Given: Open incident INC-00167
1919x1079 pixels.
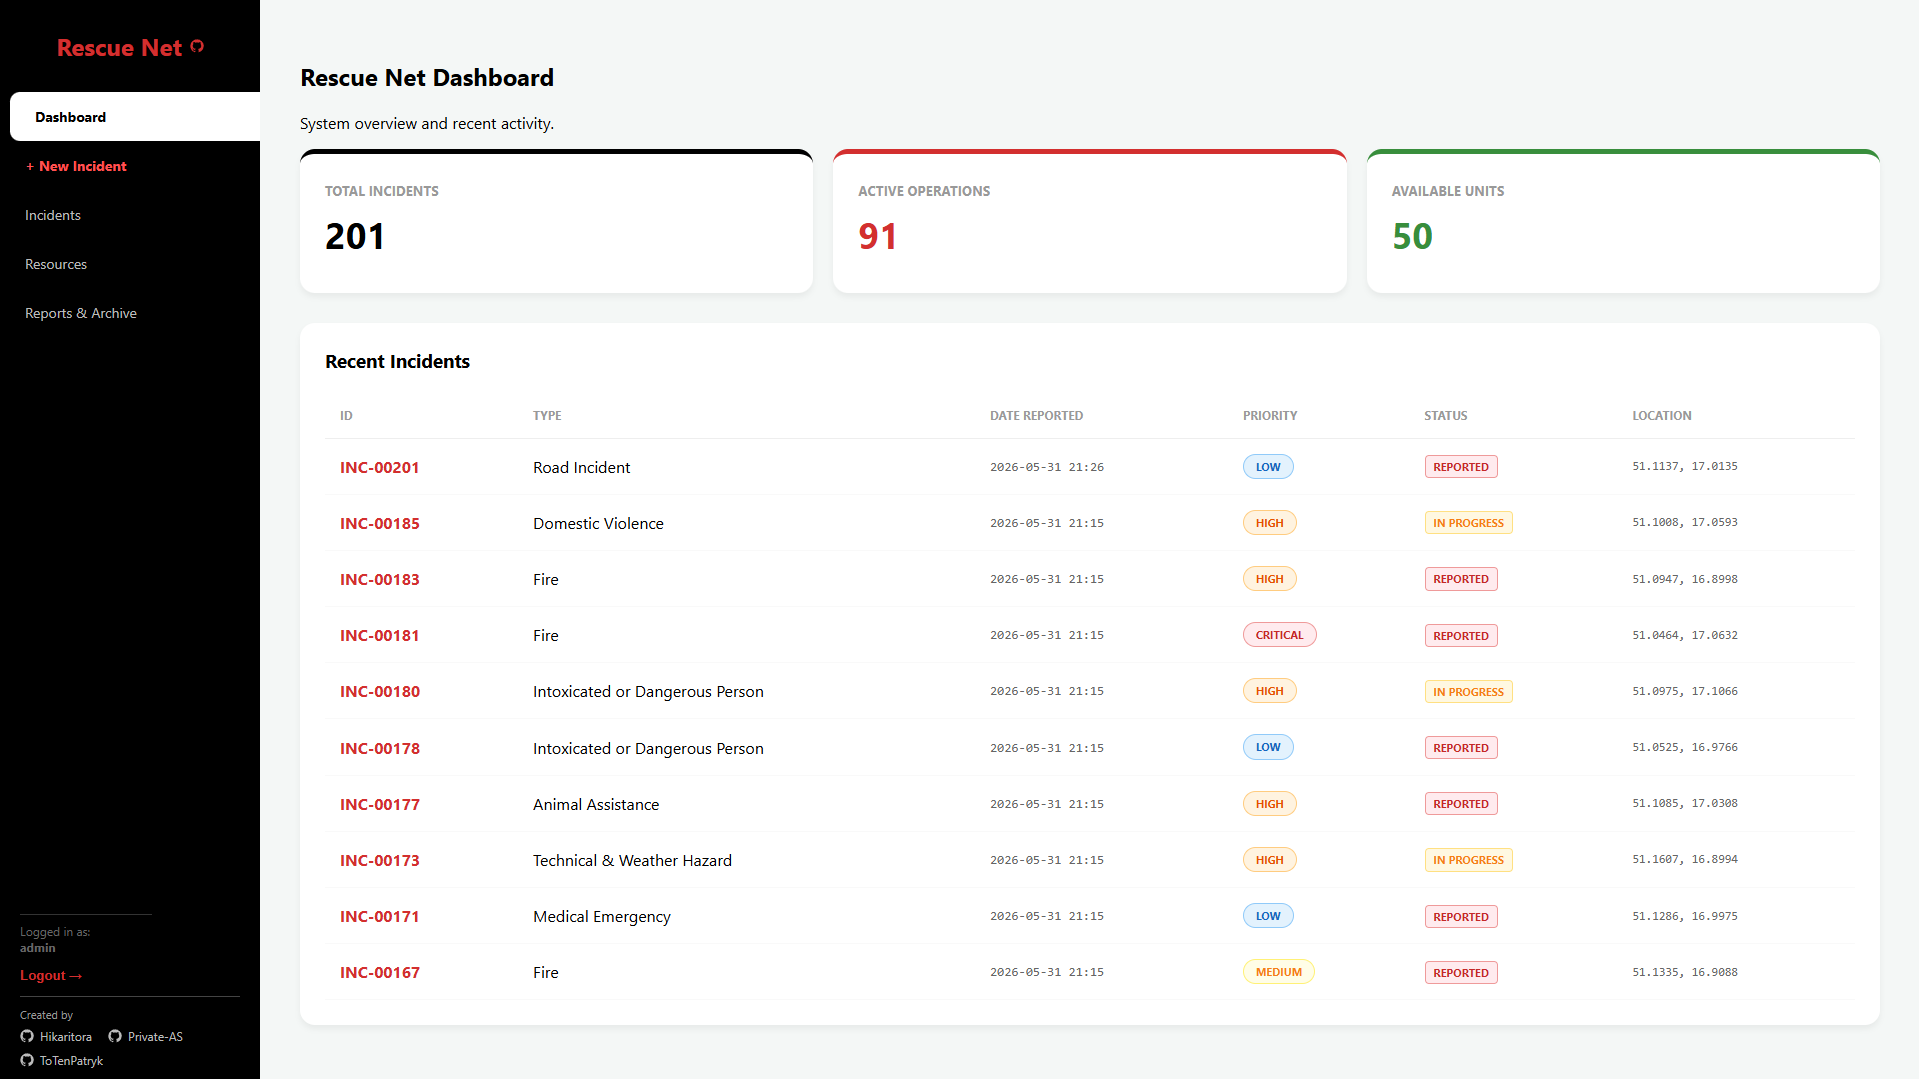Looking at the screenshot, I should point(379,972).
